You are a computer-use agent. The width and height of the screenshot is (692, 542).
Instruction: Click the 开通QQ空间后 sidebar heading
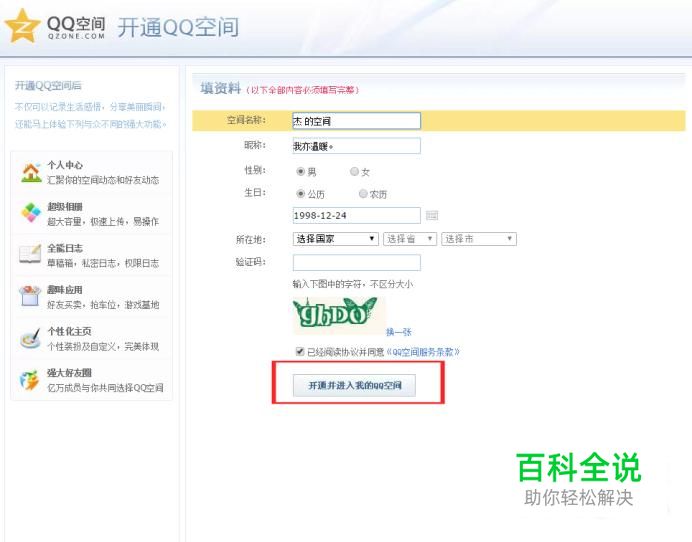(x=48, y=86)
